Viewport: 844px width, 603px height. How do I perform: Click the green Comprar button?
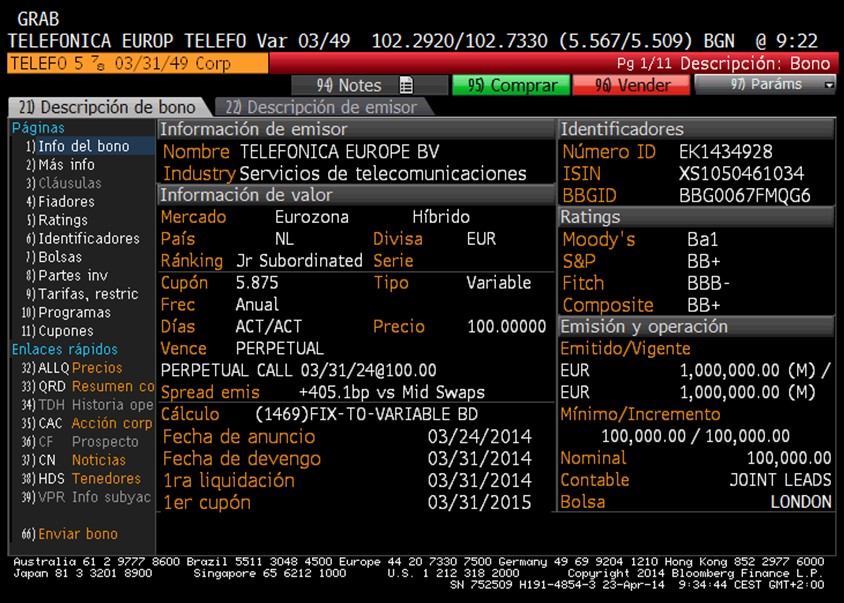click(x=511, y=85)
